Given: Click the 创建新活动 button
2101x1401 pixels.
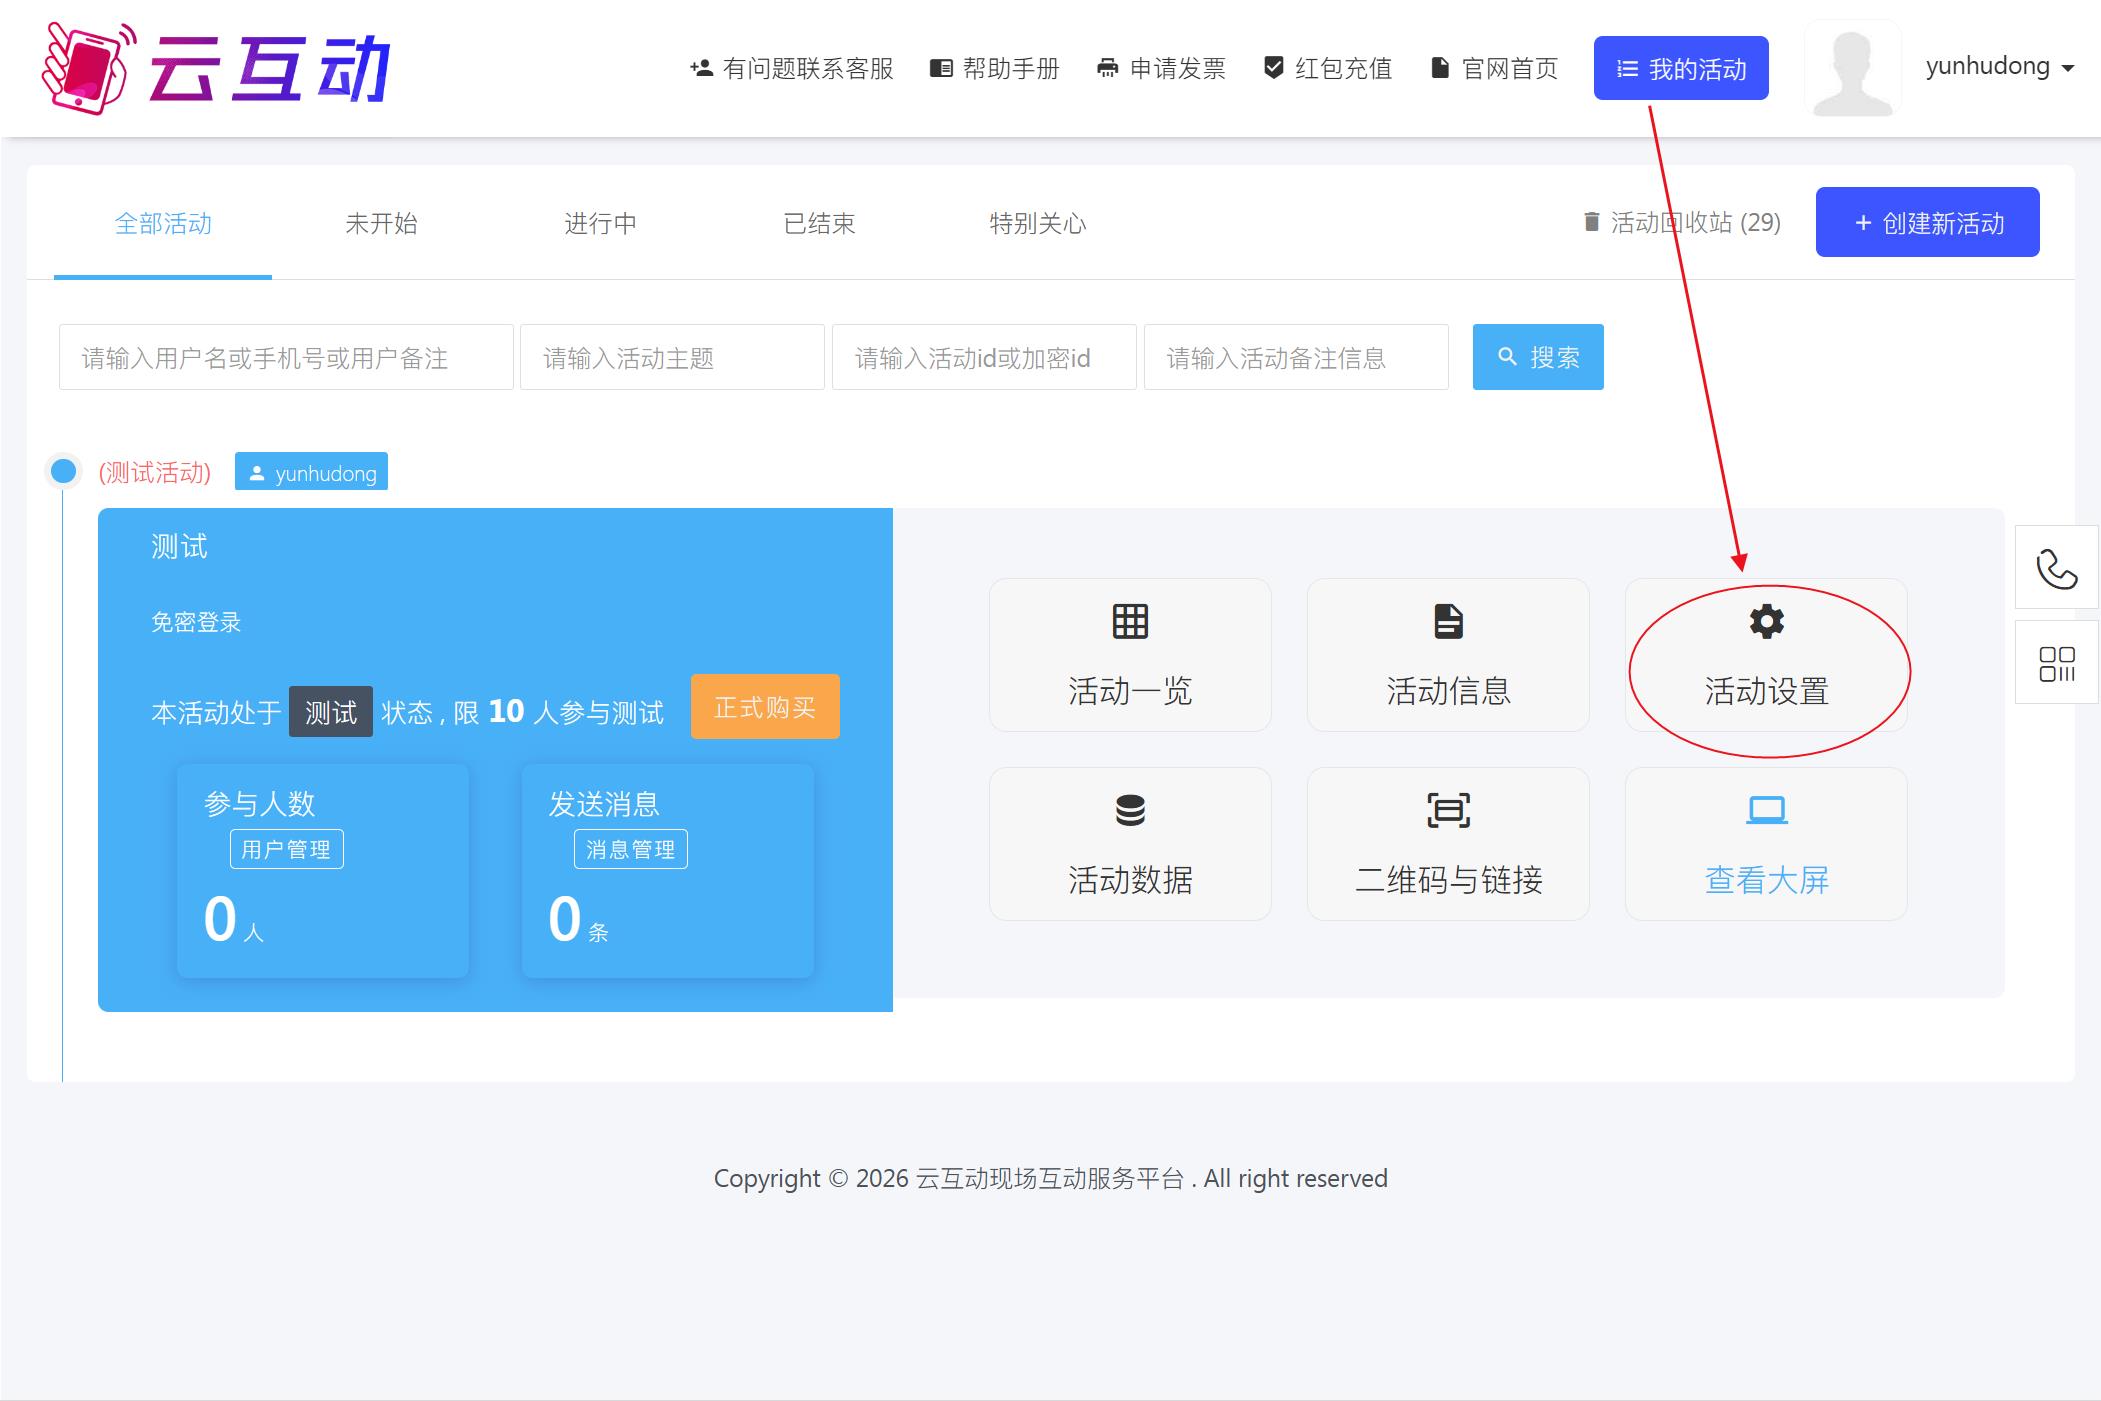Looking at the screenshot, I should click(x=1927, y=222).
